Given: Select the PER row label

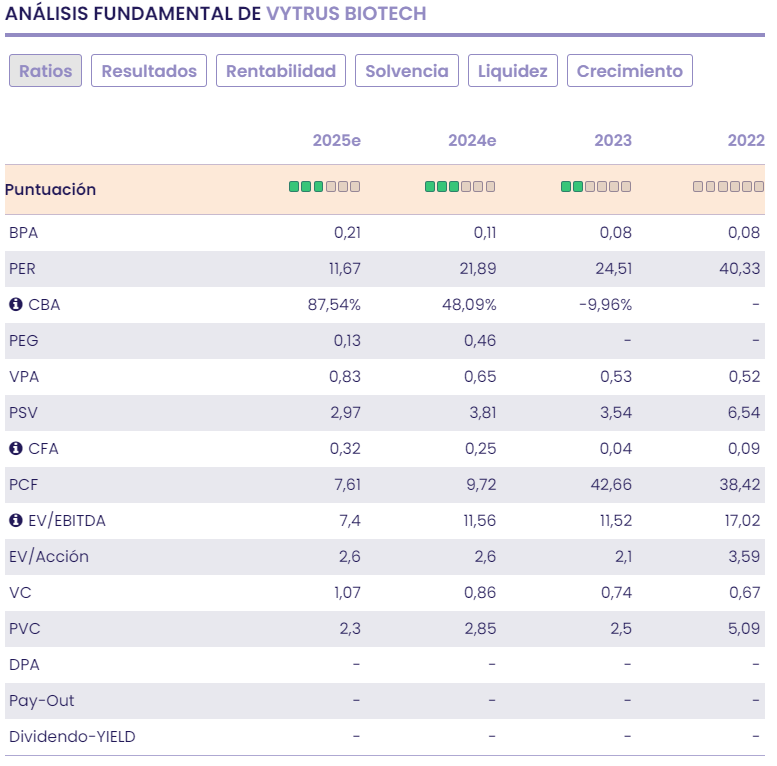Looking at the screenshot, I should (23, 269).
